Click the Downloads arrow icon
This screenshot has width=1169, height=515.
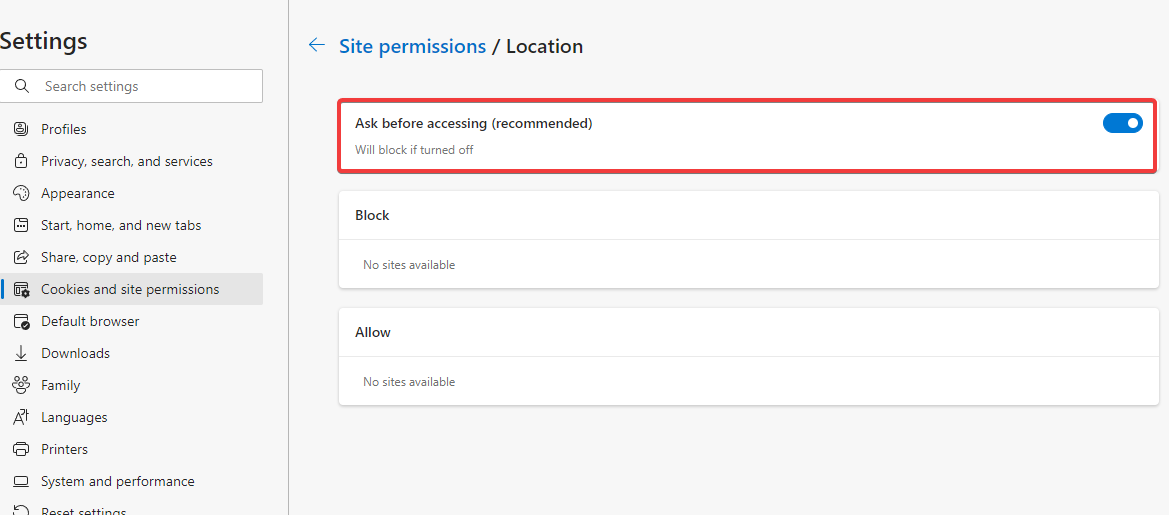pos(21,353)
